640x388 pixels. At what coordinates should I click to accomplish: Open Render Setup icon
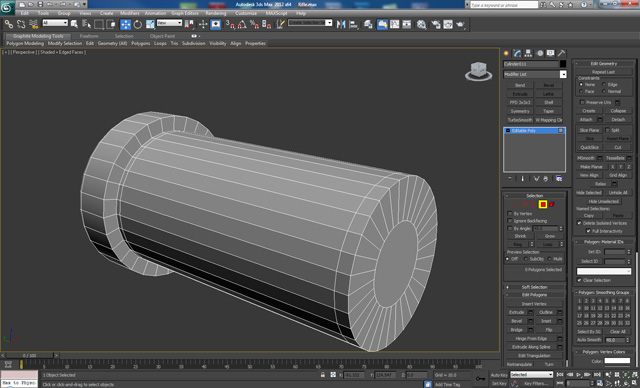[436, 24]
